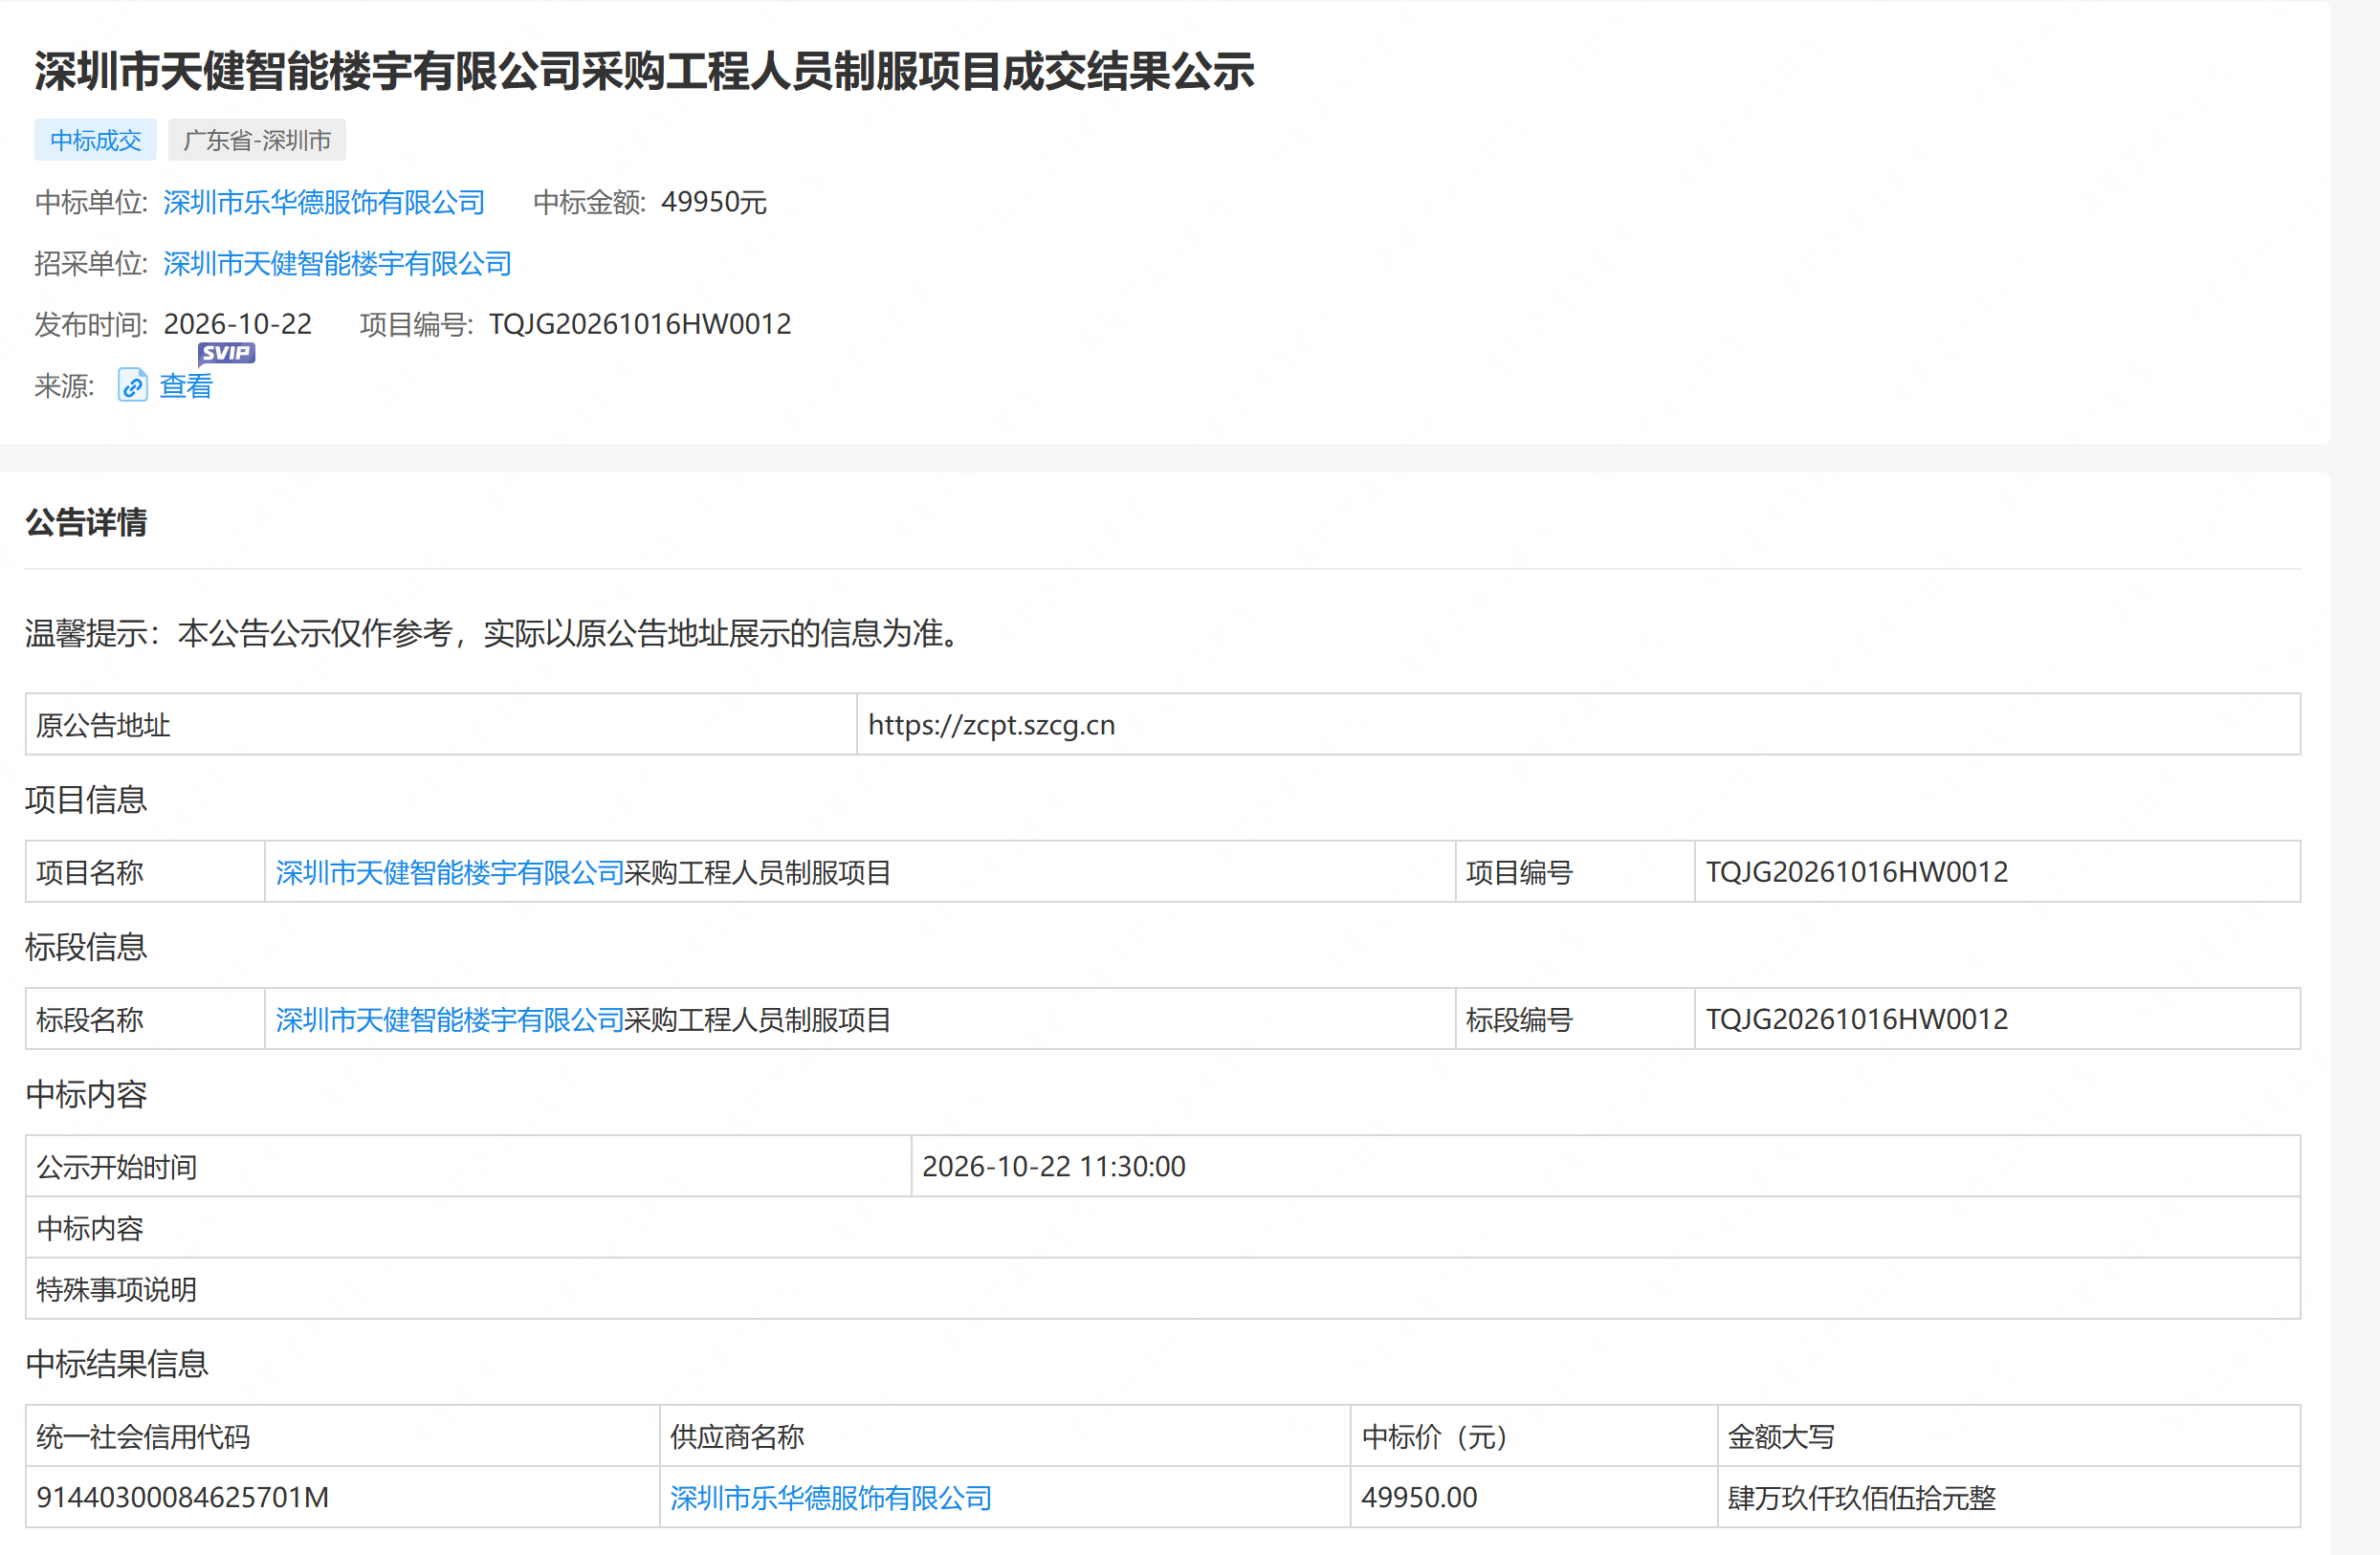Click the 标段名称 label cell
This screenshot has width=2380, height=1555.
[x=145, y=1019]
